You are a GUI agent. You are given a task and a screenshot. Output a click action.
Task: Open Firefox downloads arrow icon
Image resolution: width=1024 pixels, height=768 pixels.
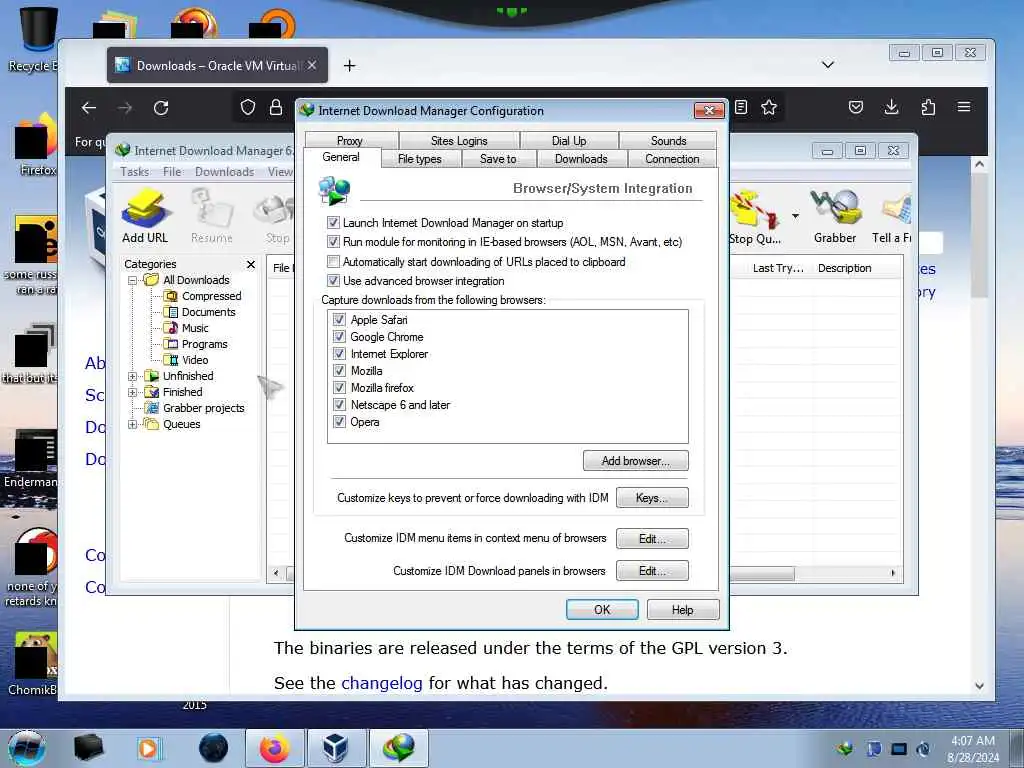pos(891,107)
